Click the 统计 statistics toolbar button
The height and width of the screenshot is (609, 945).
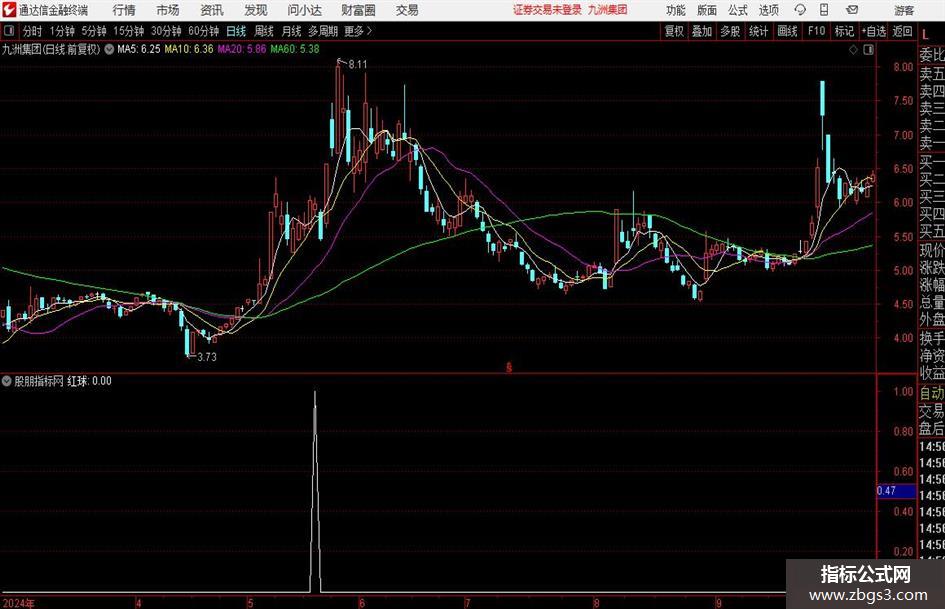(x=758, y=31)
